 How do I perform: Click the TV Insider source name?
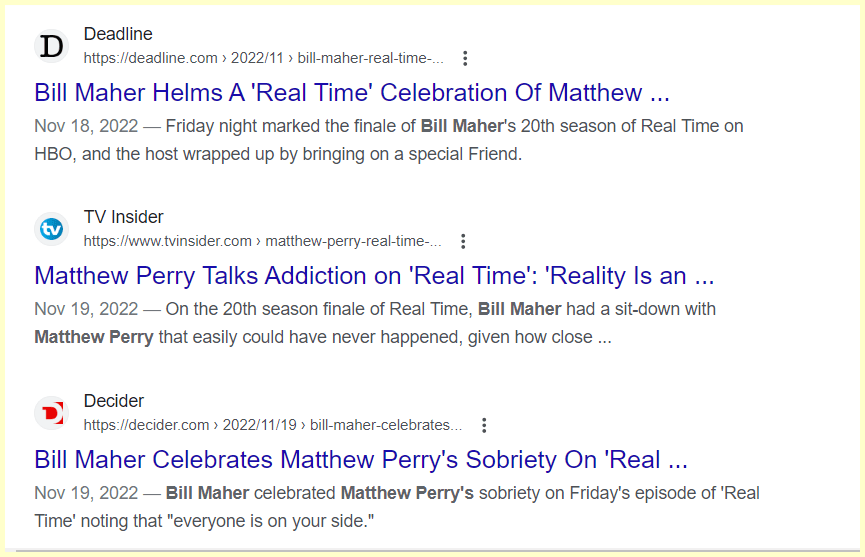123,217
